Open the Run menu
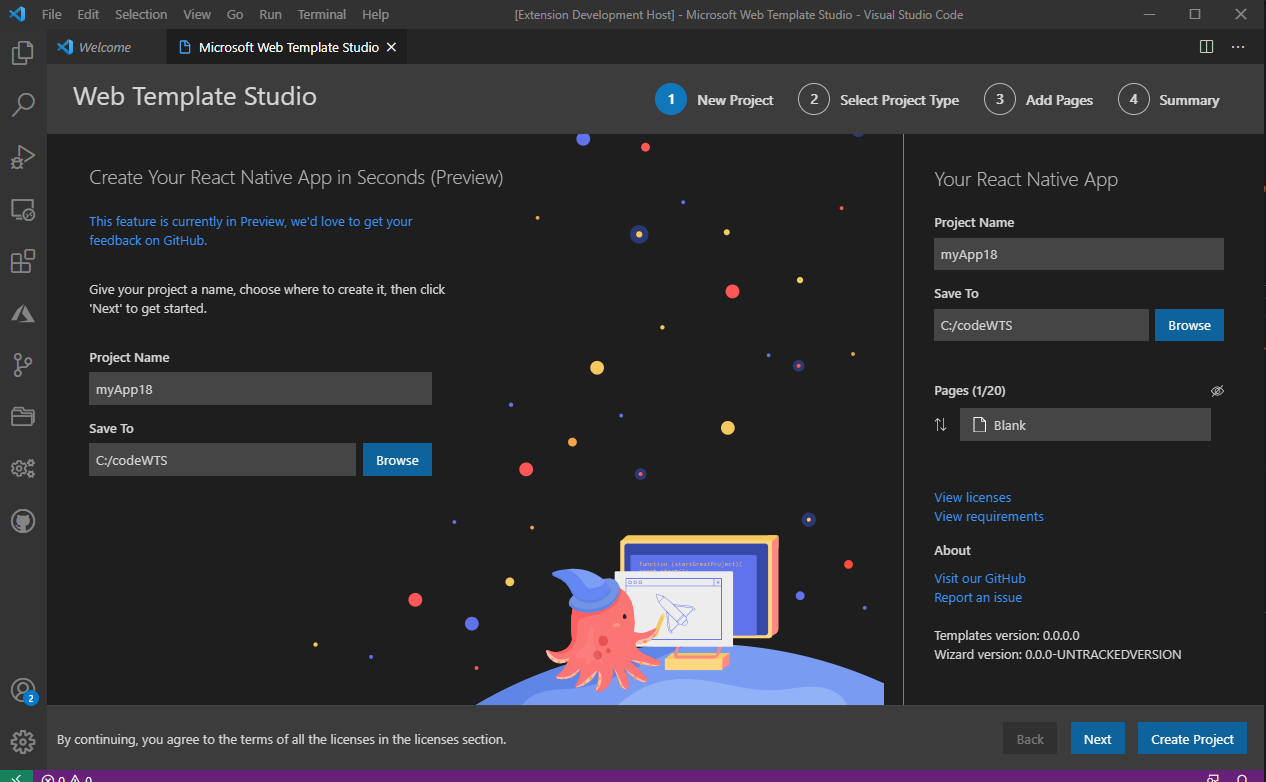The height and width of the screenshot is (782, 1266). point(270,14)
